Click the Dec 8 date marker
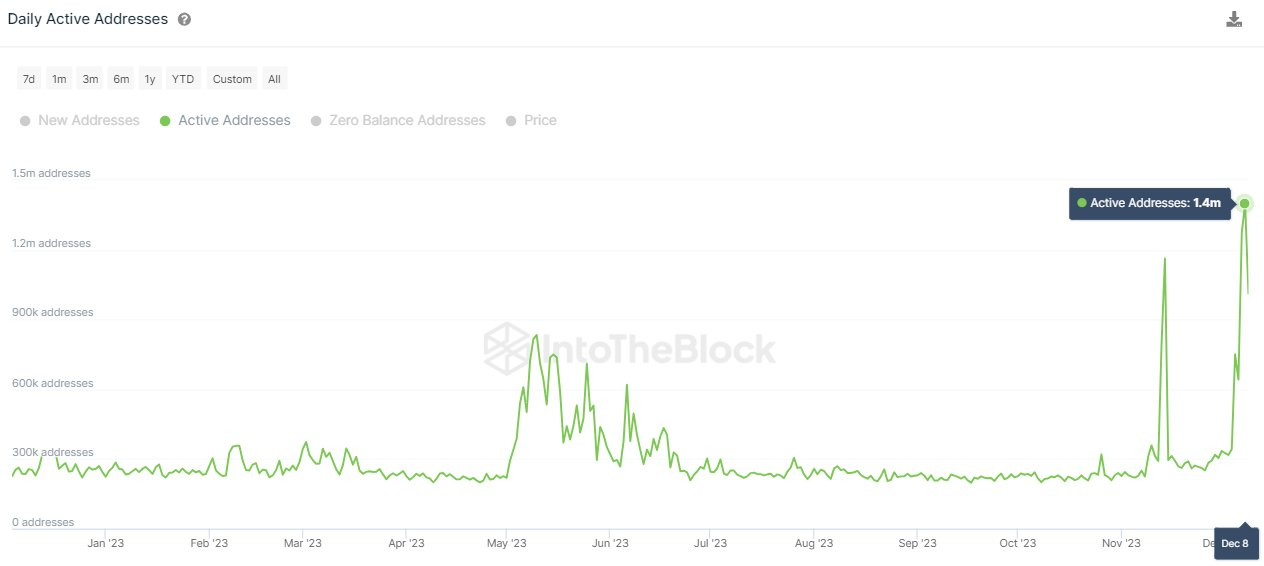 (1236, 543)
